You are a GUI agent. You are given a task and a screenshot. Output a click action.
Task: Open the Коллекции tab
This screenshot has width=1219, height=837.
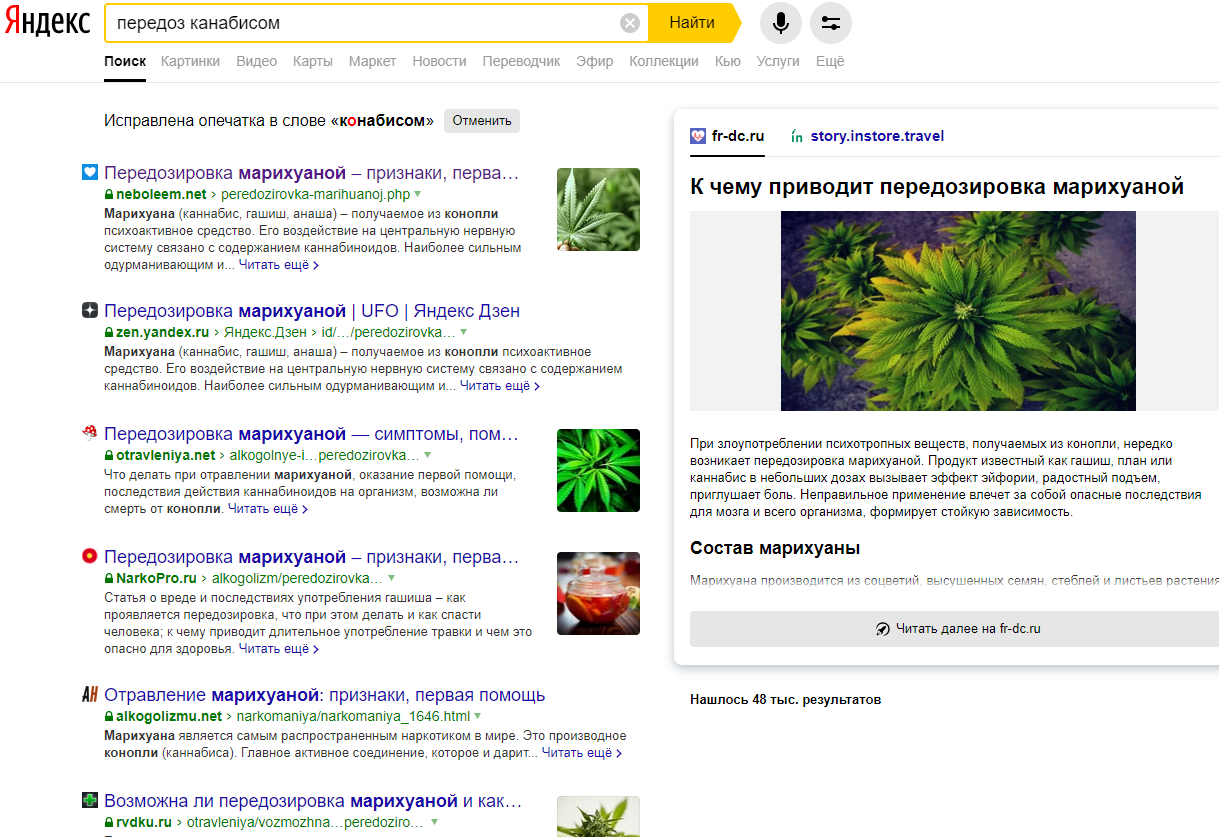(664, 61)
